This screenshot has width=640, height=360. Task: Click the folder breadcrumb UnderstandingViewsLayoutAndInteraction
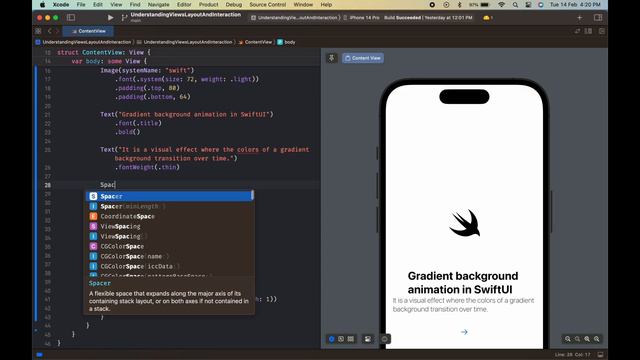coord(184,42)
